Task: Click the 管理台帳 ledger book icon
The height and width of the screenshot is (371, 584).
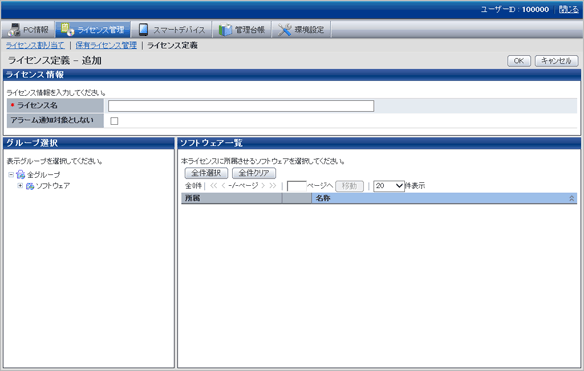Action: 225,30
